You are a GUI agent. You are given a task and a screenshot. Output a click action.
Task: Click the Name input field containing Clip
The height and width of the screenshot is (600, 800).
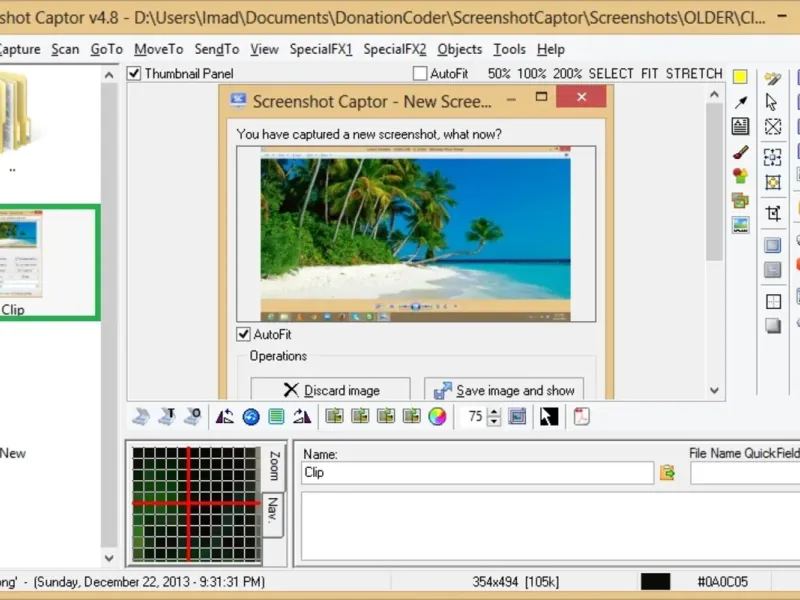point(477,472)
